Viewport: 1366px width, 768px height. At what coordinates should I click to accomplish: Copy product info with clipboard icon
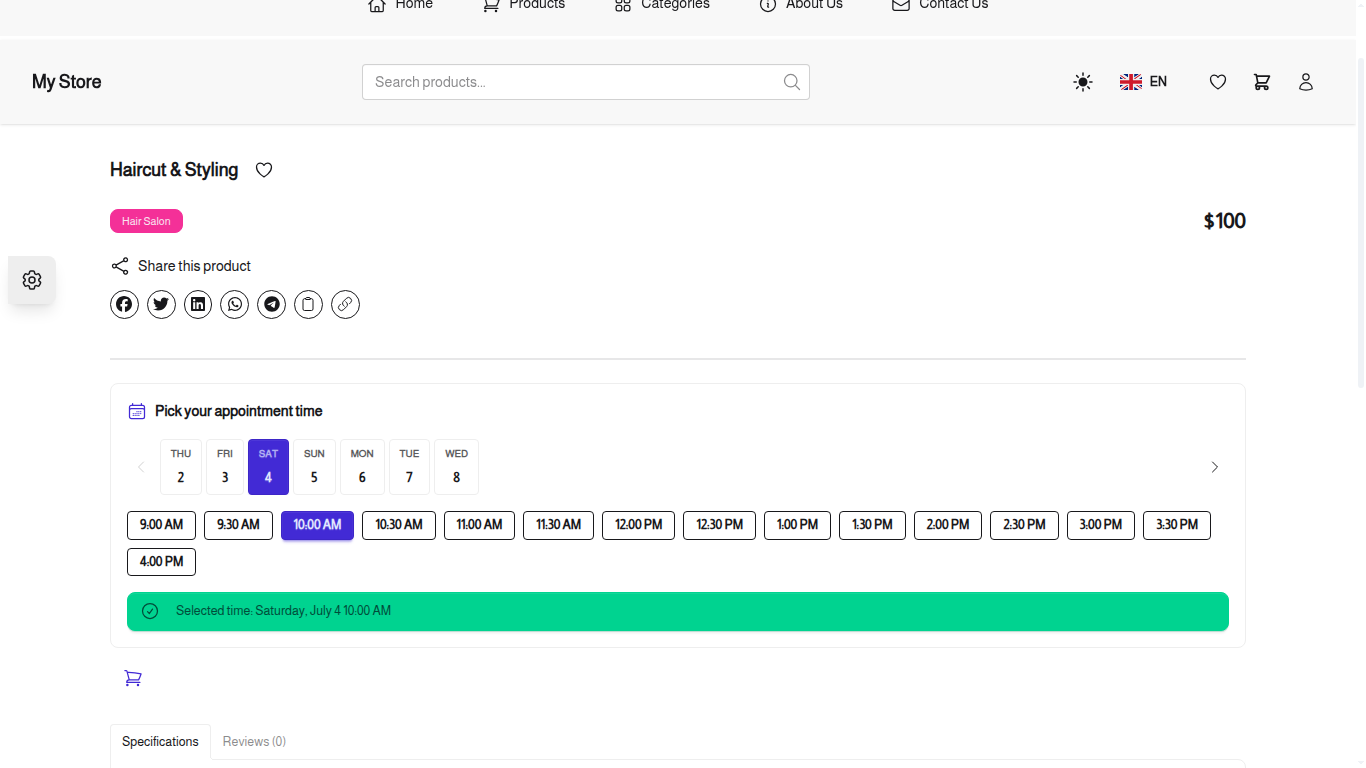(309, 304)
